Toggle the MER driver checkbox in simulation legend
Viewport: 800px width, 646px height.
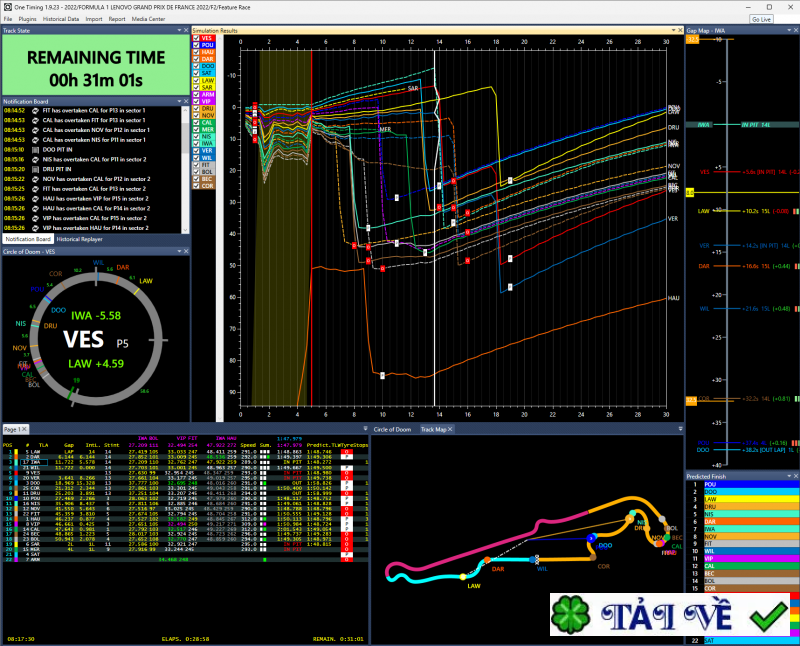(x=196, y=130)
